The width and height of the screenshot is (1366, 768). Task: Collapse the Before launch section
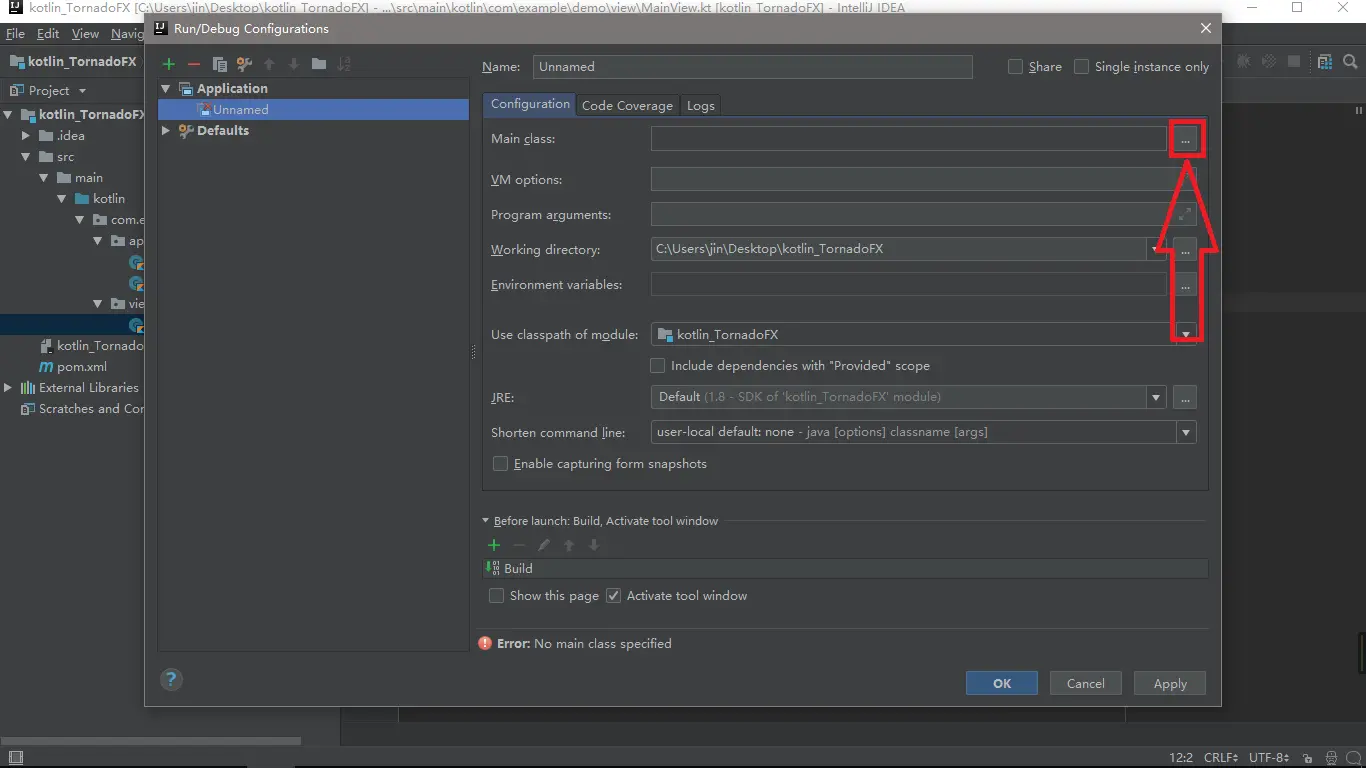coord(486,521)
